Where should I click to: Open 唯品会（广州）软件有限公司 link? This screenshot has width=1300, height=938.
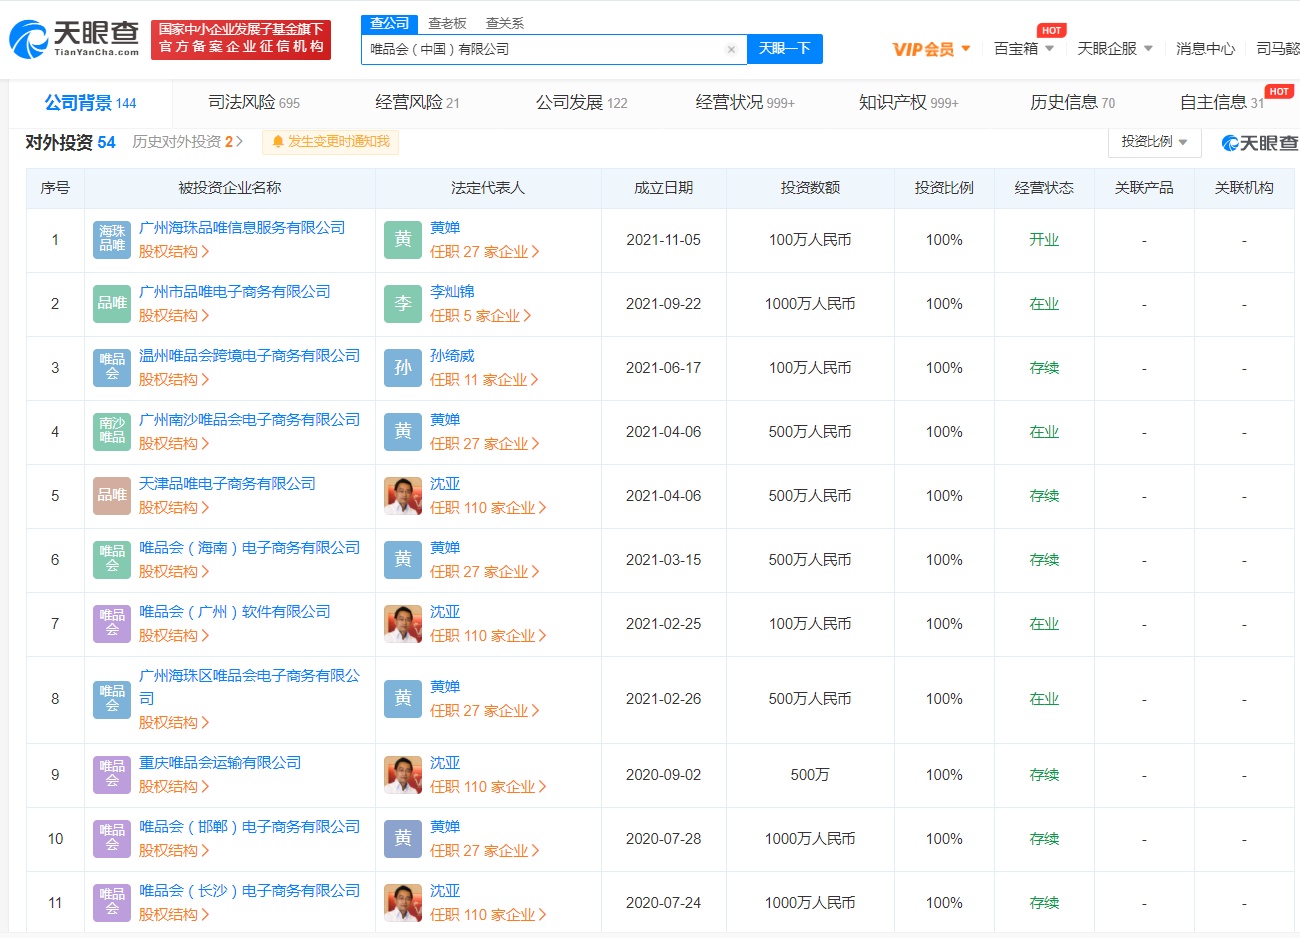click(234, 612)
